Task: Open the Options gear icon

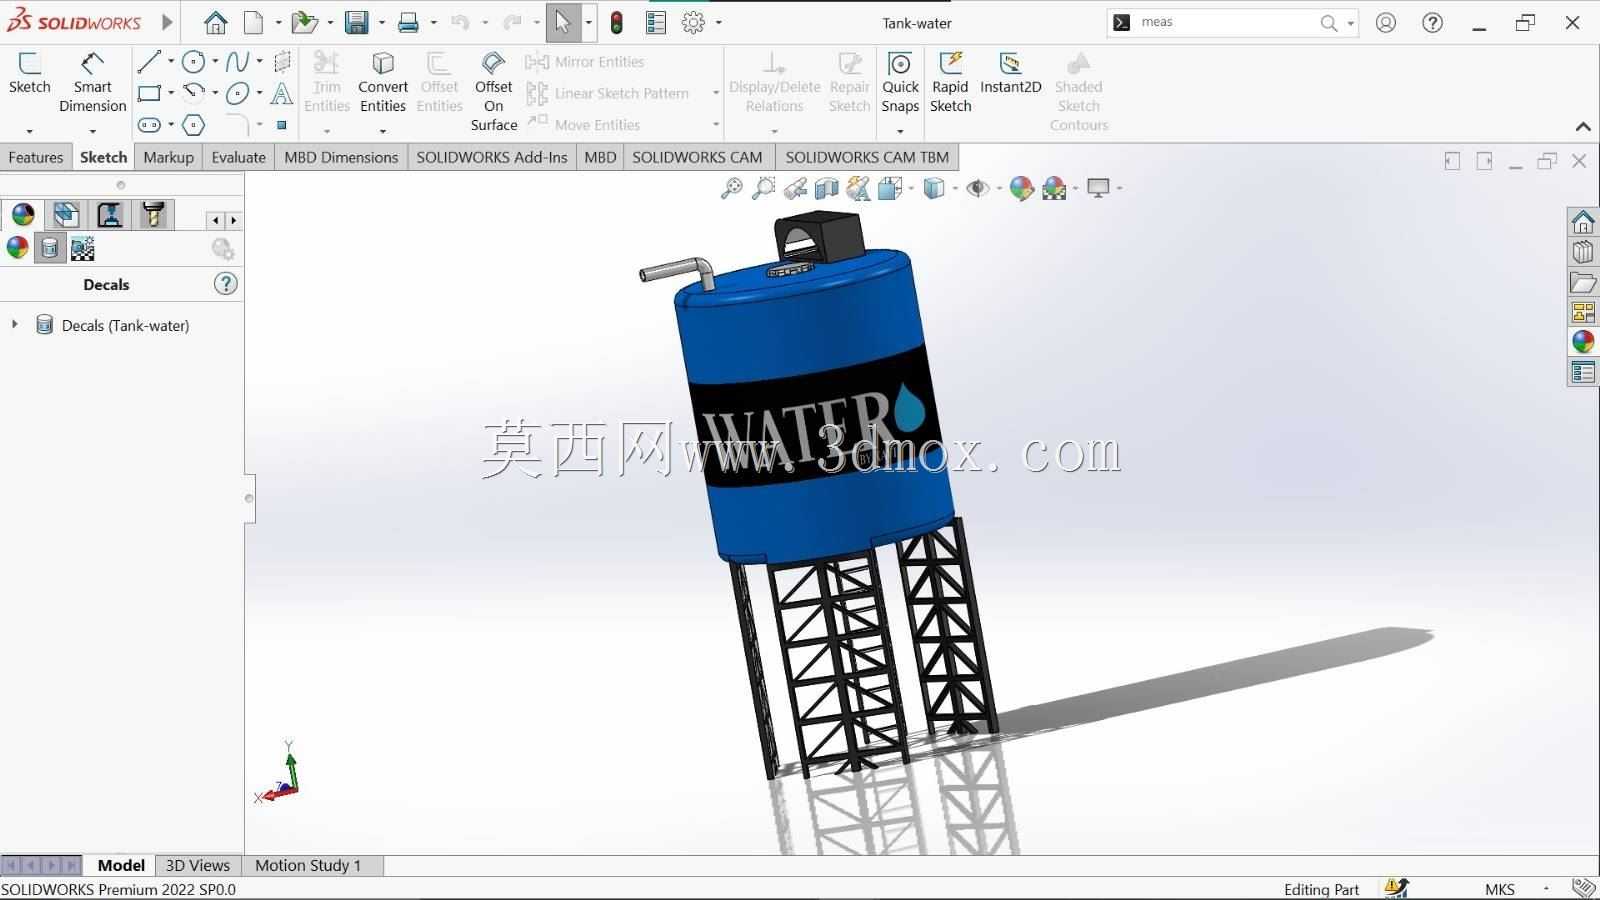Action: click(x=693, y=22)
